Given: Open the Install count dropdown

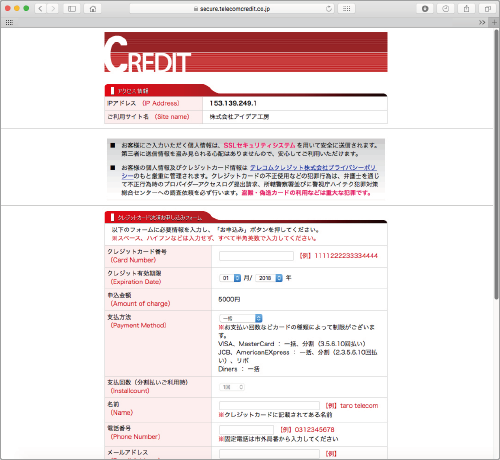Looking at the screenshot, I should (232, 387).
